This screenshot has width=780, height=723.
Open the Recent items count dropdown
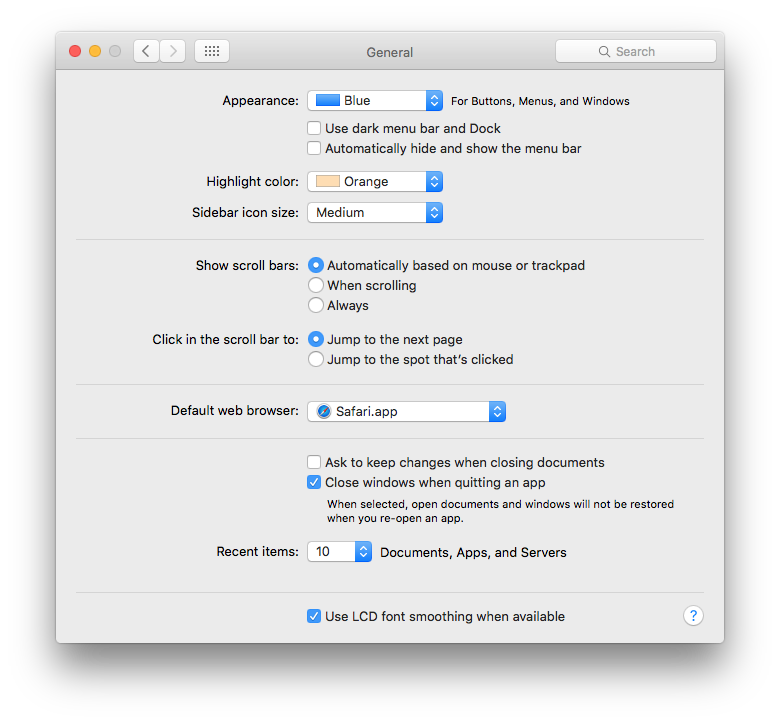click(x=340, y=552)
